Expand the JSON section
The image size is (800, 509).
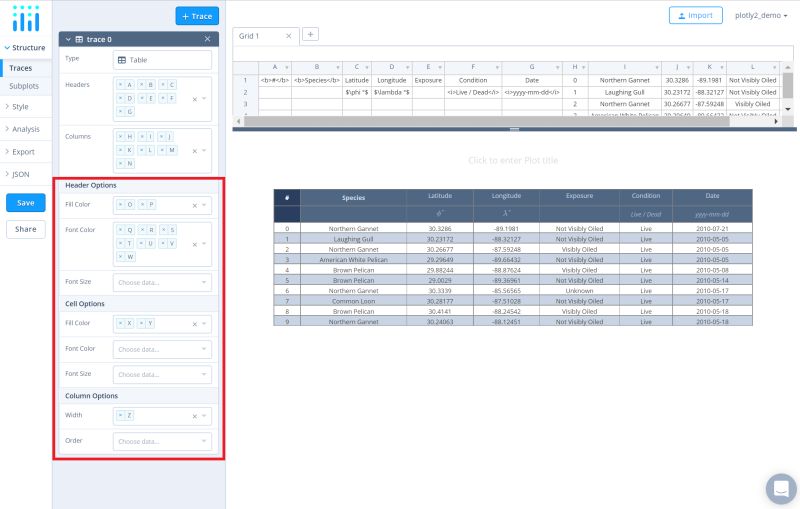pyautogui.click(x=17, y=174)
